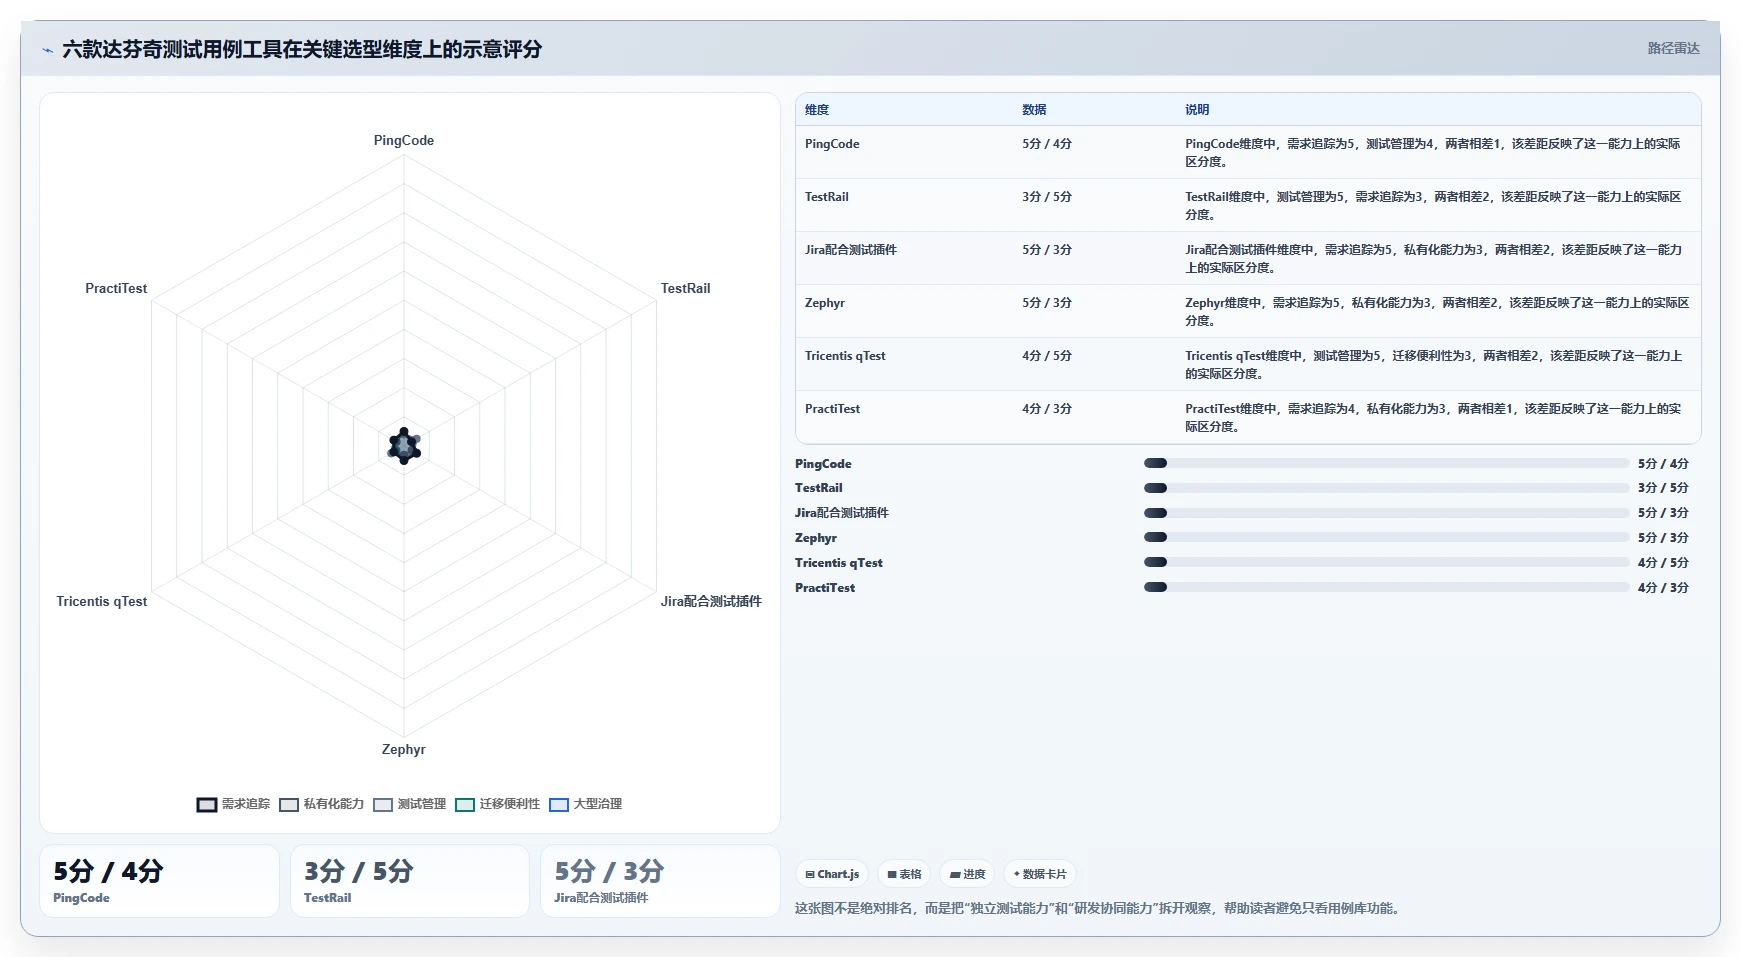Click the Chart.js tag chip
Screen dimensions: 1741x957
tap(832, 874)
